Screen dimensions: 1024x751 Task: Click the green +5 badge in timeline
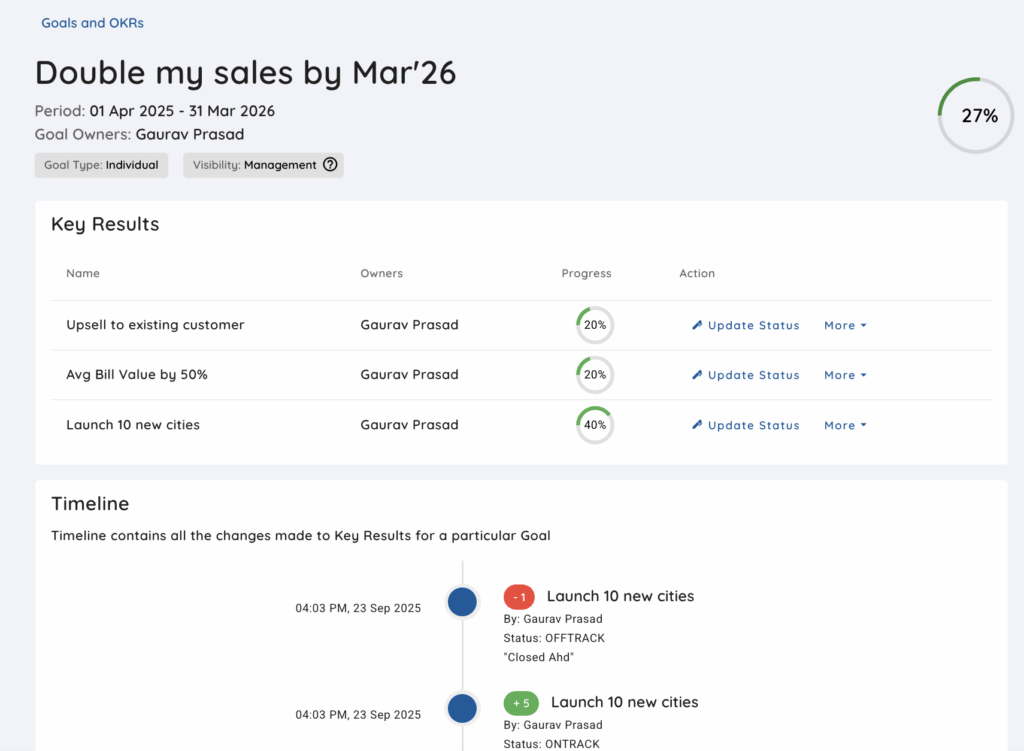(521, 703)
